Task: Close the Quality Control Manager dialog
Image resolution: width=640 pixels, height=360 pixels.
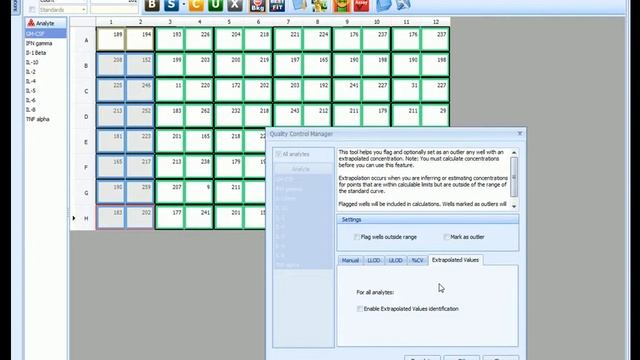Action: pyautogui.click(x=520, y=133)
